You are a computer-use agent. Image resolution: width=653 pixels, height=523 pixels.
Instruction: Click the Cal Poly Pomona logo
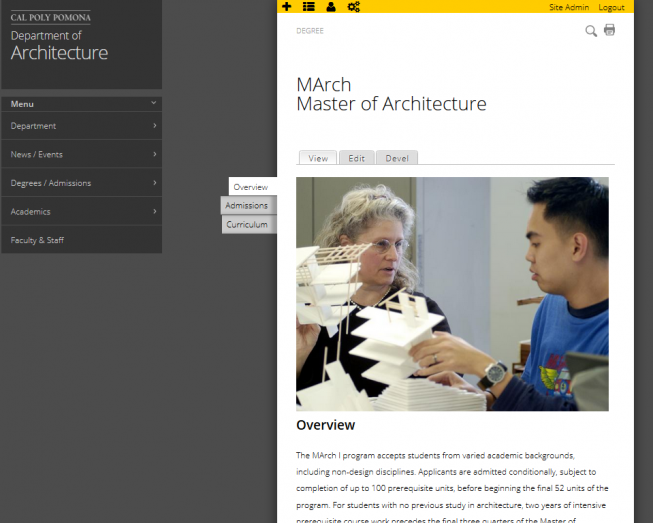(50, 17)
